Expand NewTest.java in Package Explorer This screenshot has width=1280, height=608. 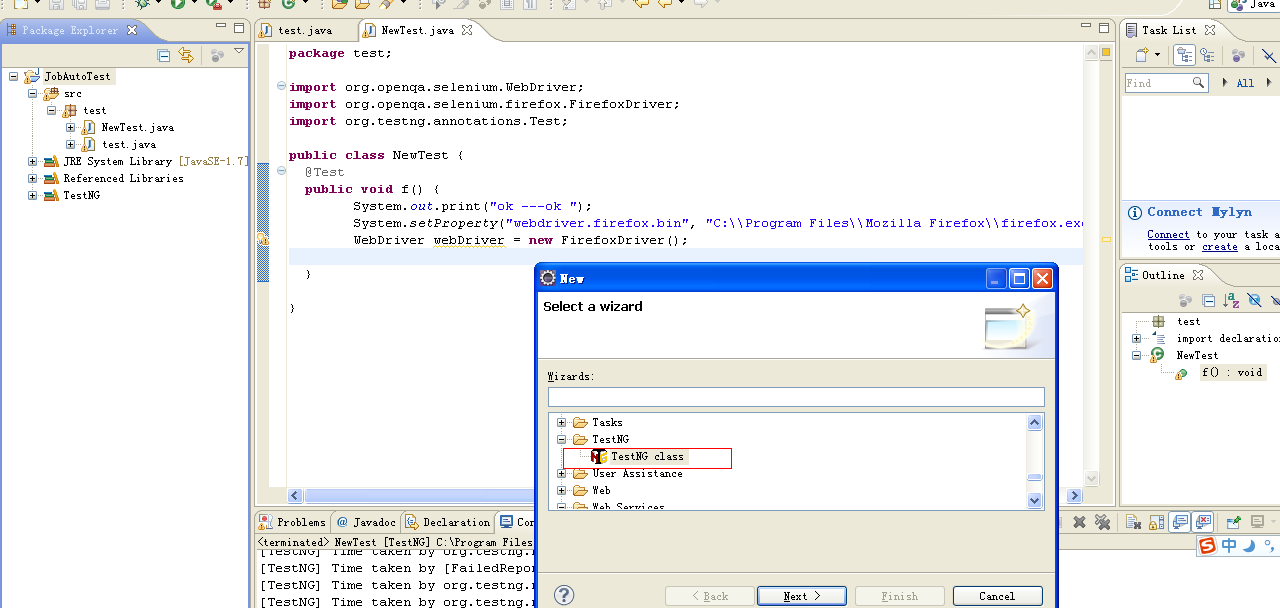pos(71,127)
